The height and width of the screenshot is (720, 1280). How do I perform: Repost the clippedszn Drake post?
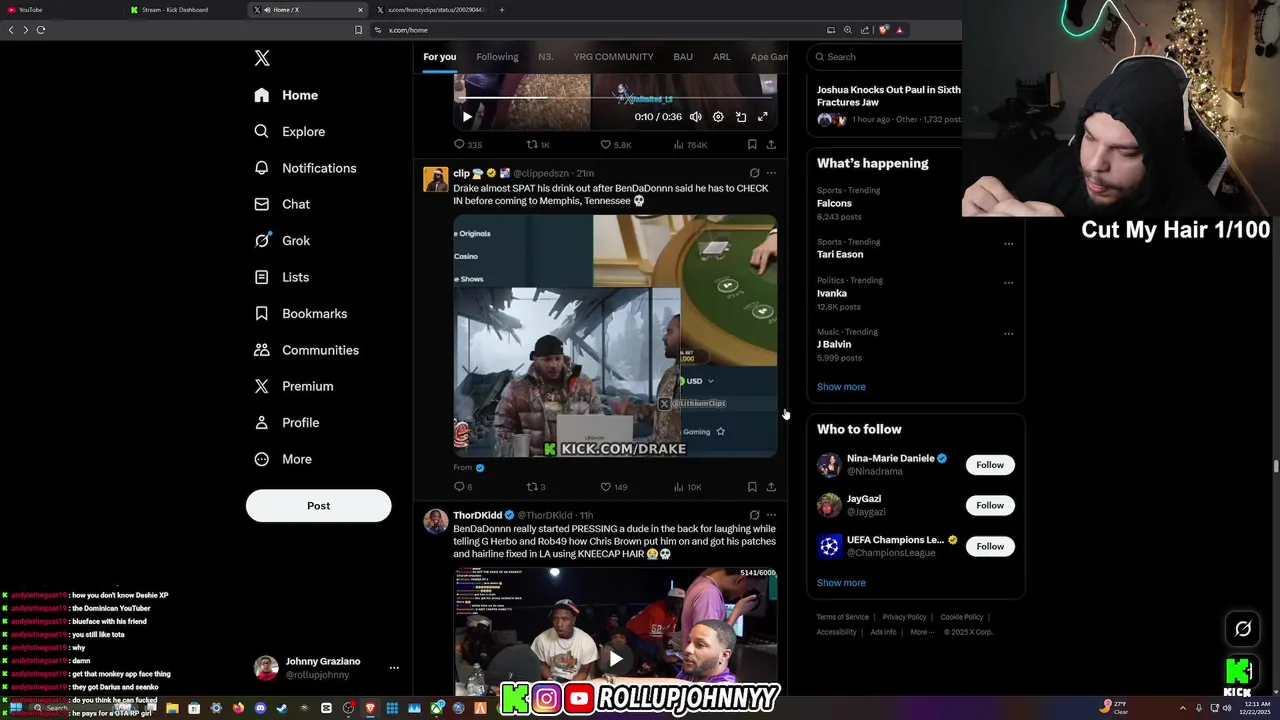click(x=536, y=487)
